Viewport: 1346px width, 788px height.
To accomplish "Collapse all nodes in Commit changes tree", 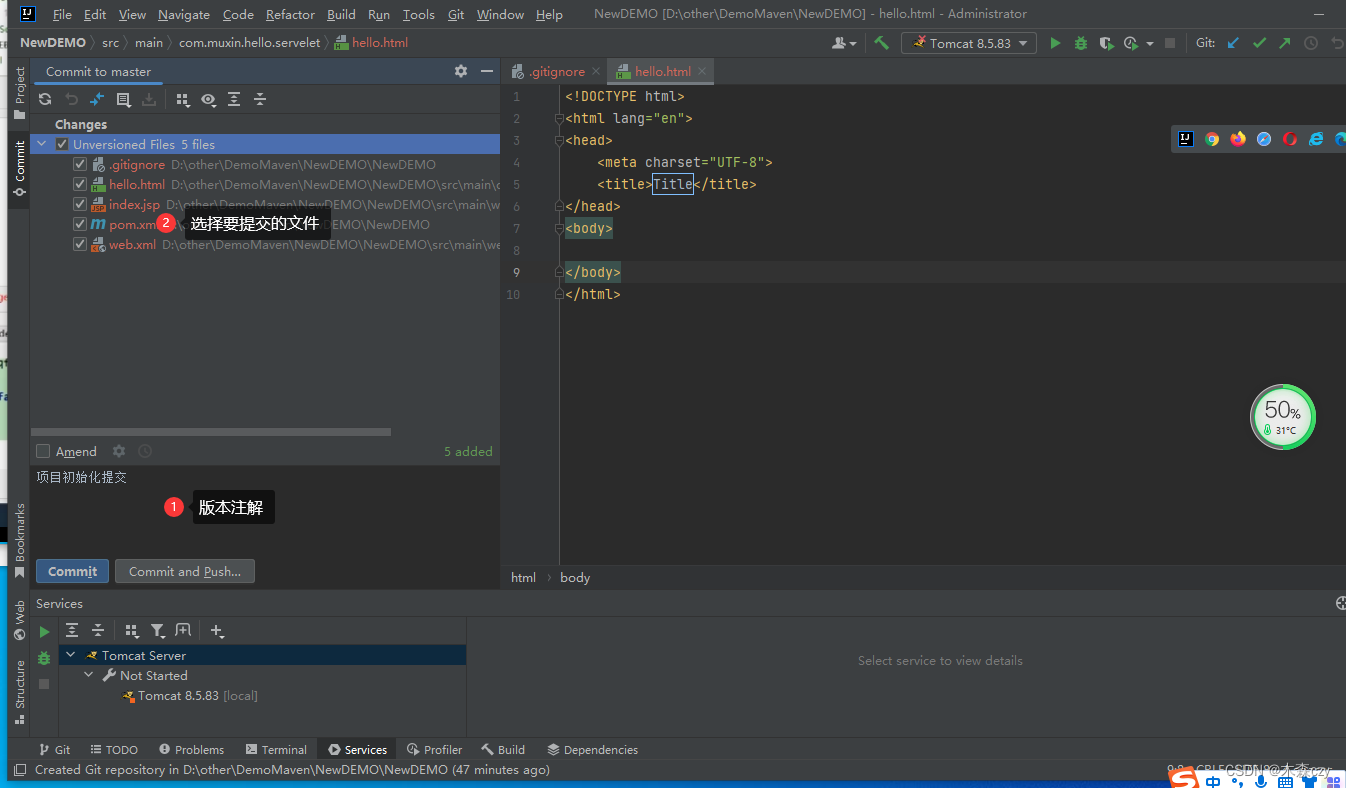I will (260, 99).
